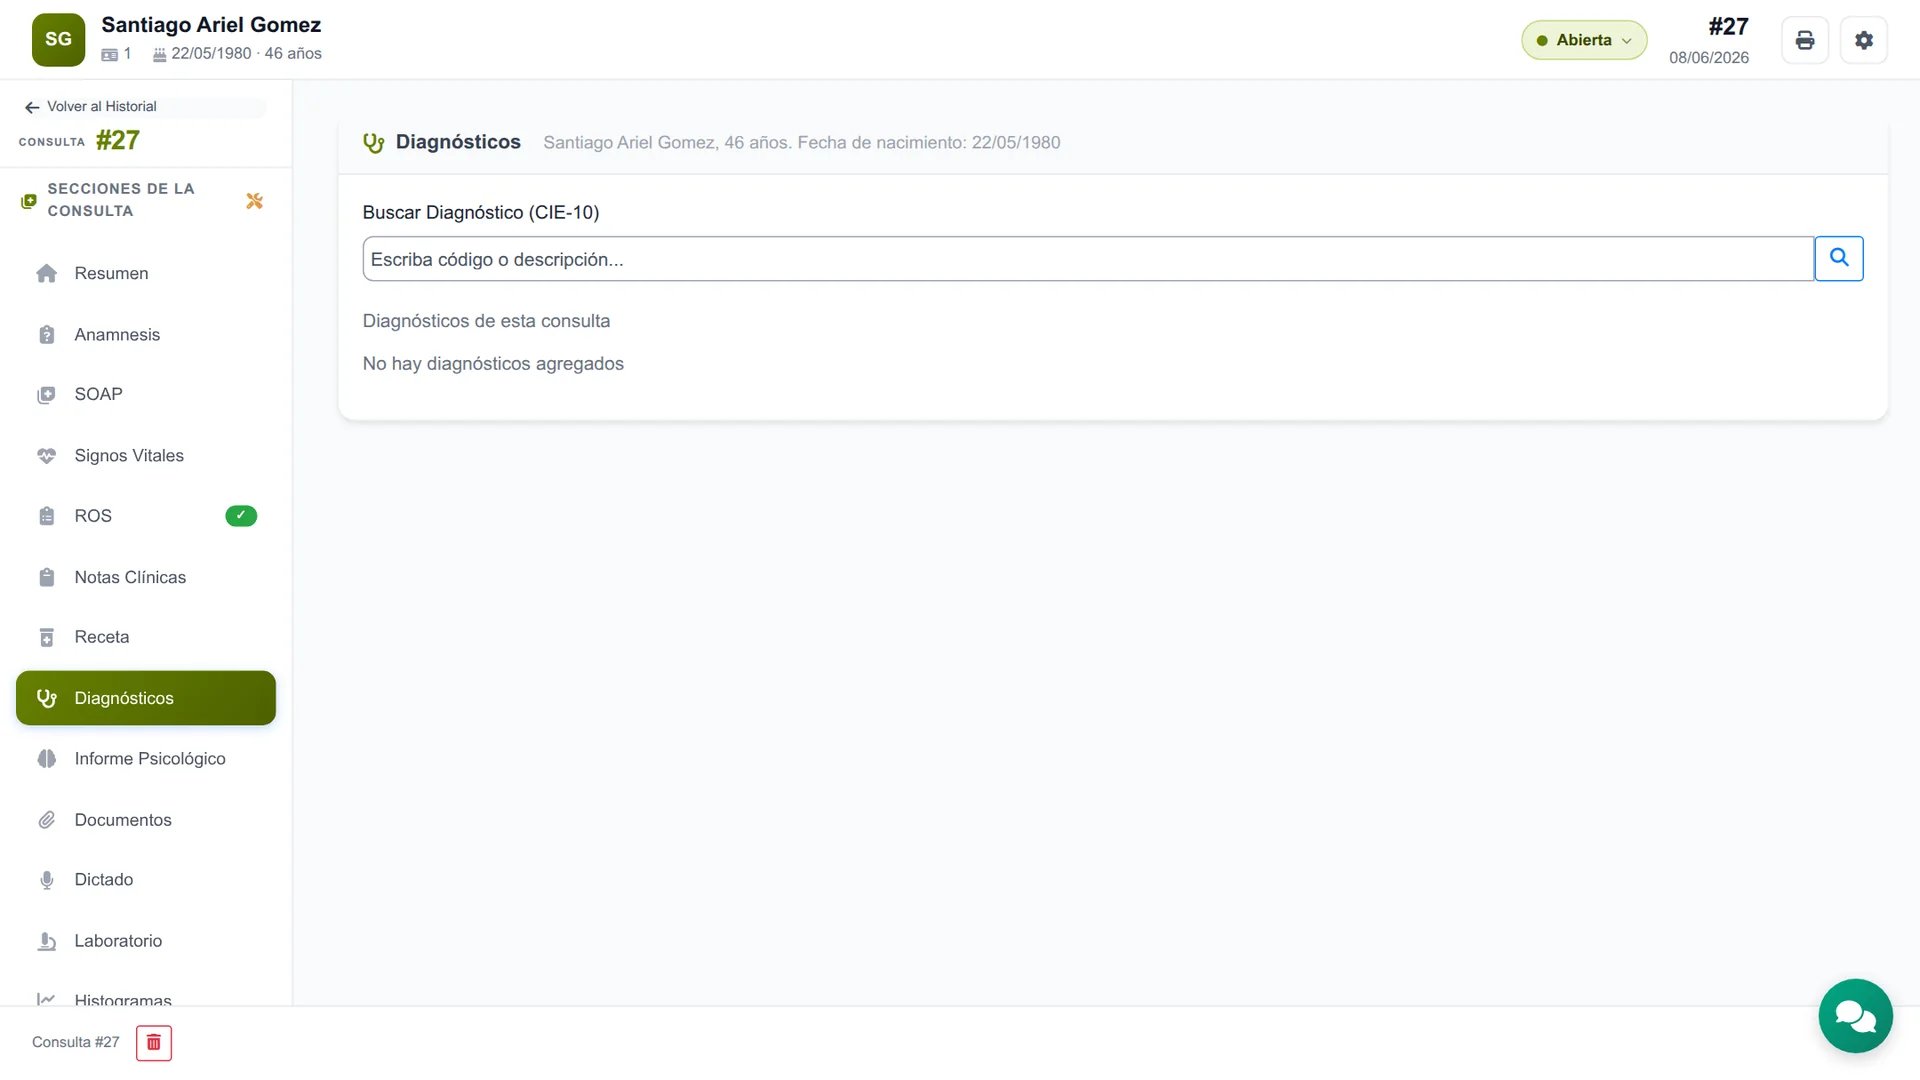The width and height of the screenshot is (1920, 1080).
Task: Click the 'Consulta #27' footer label
Action: pos(76,1042)
